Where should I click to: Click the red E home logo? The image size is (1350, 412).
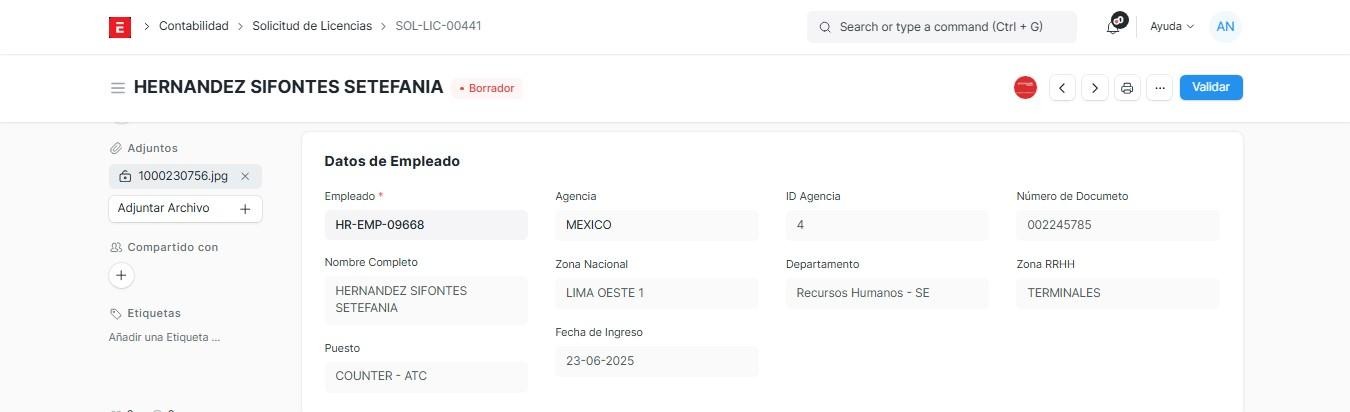point(119,27)
